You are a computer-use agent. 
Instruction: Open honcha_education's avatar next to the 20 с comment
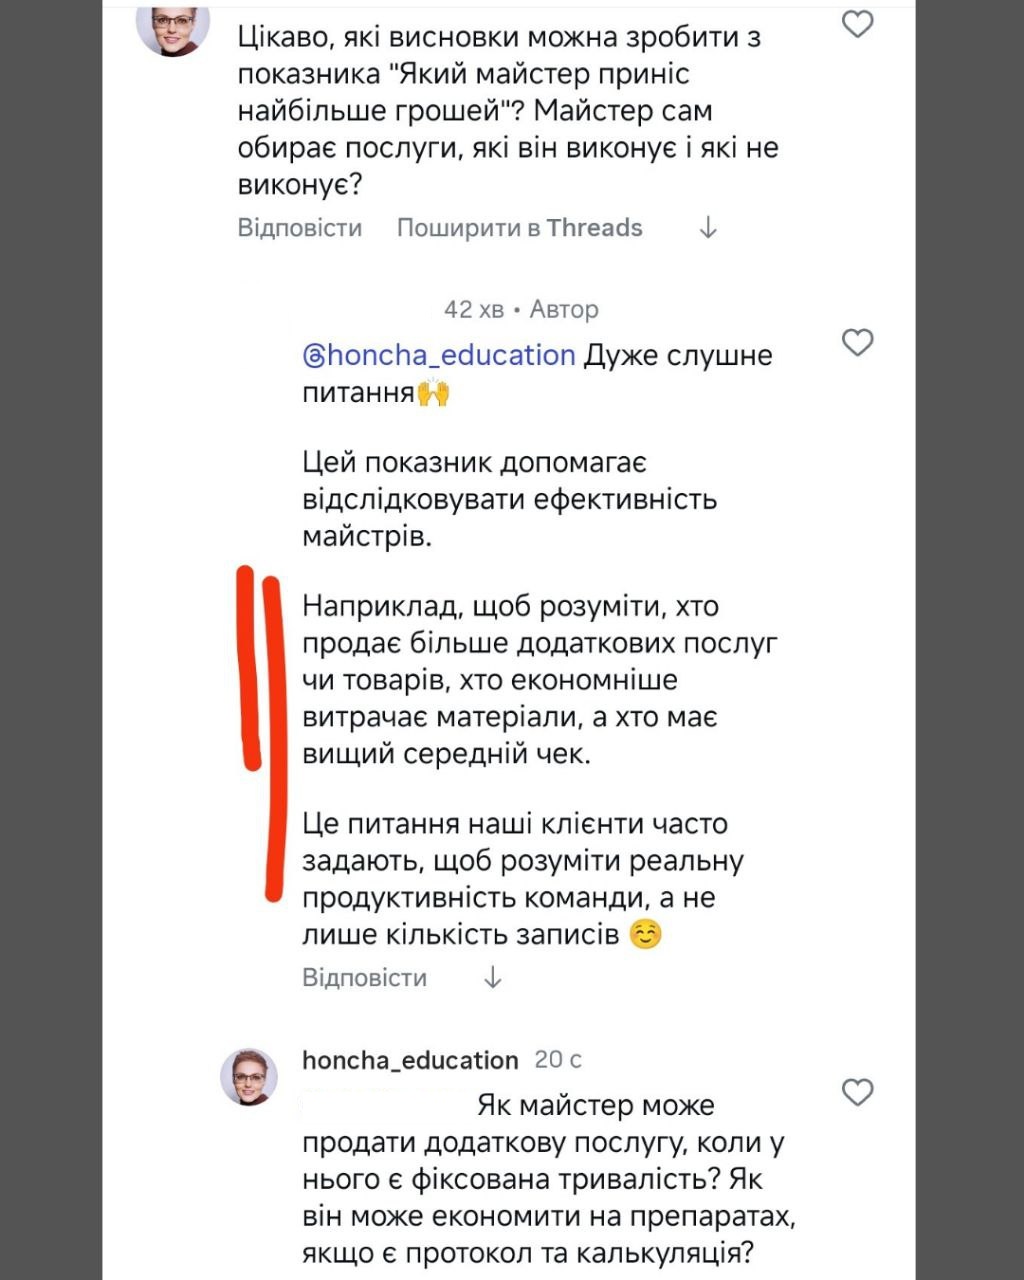248,1077
